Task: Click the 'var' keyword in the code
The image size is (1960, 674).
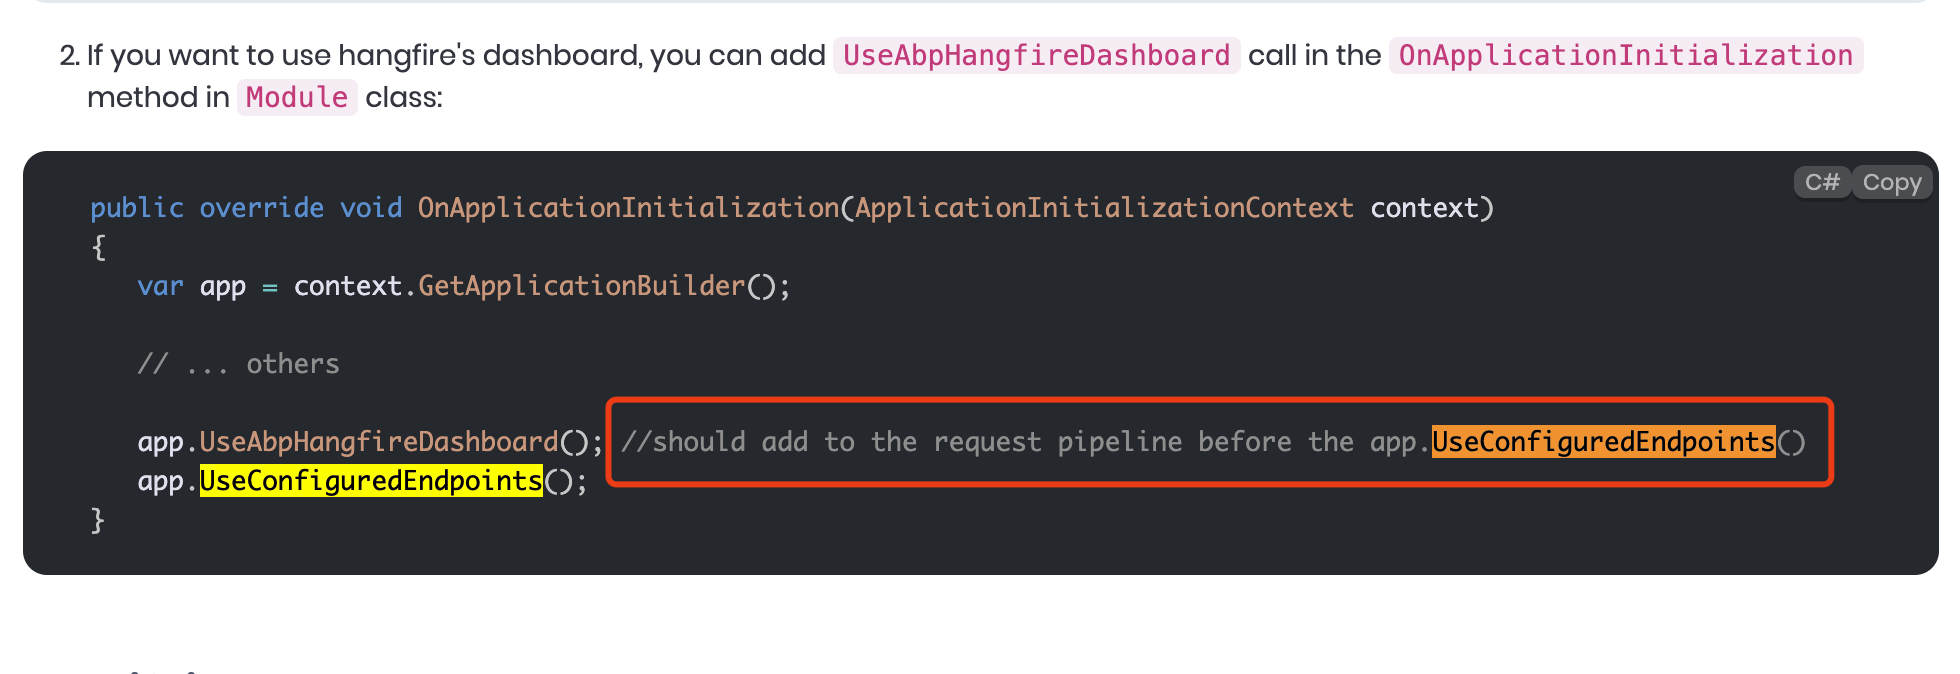Action: pos(161,286)
